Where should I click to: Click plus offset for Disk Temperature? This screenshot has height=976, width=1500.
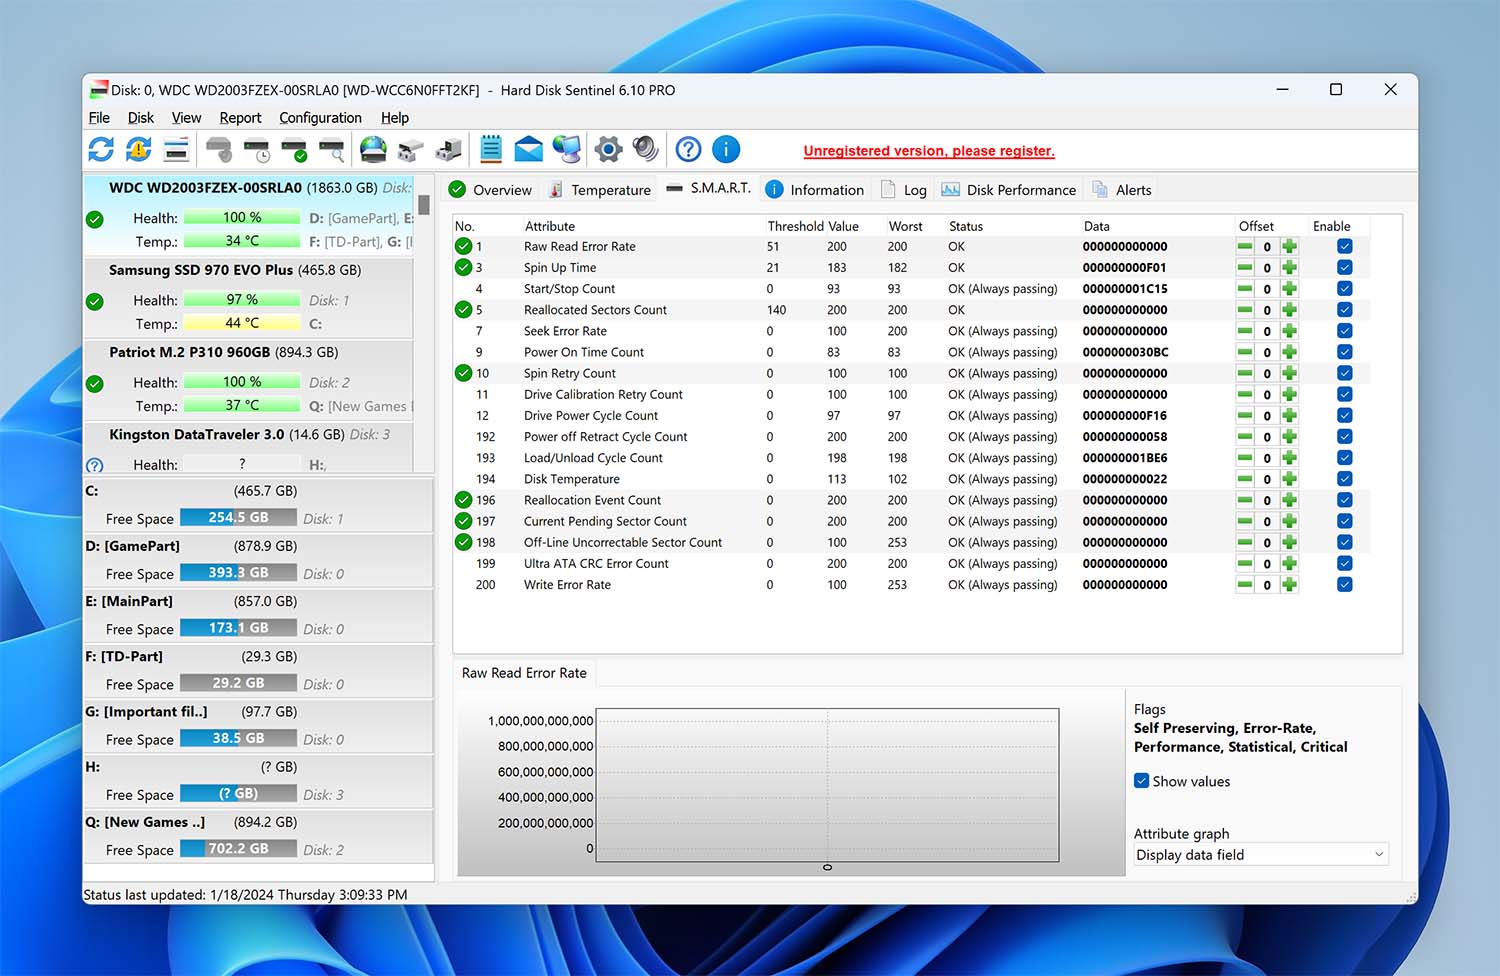(1290, 479)
